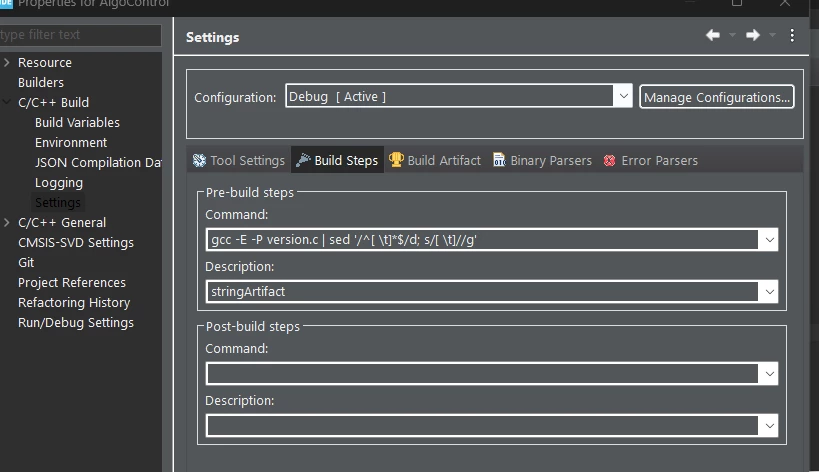Click Manage Configurations button
The width and height of the screenshot is (819, 472).
point(717,97)
